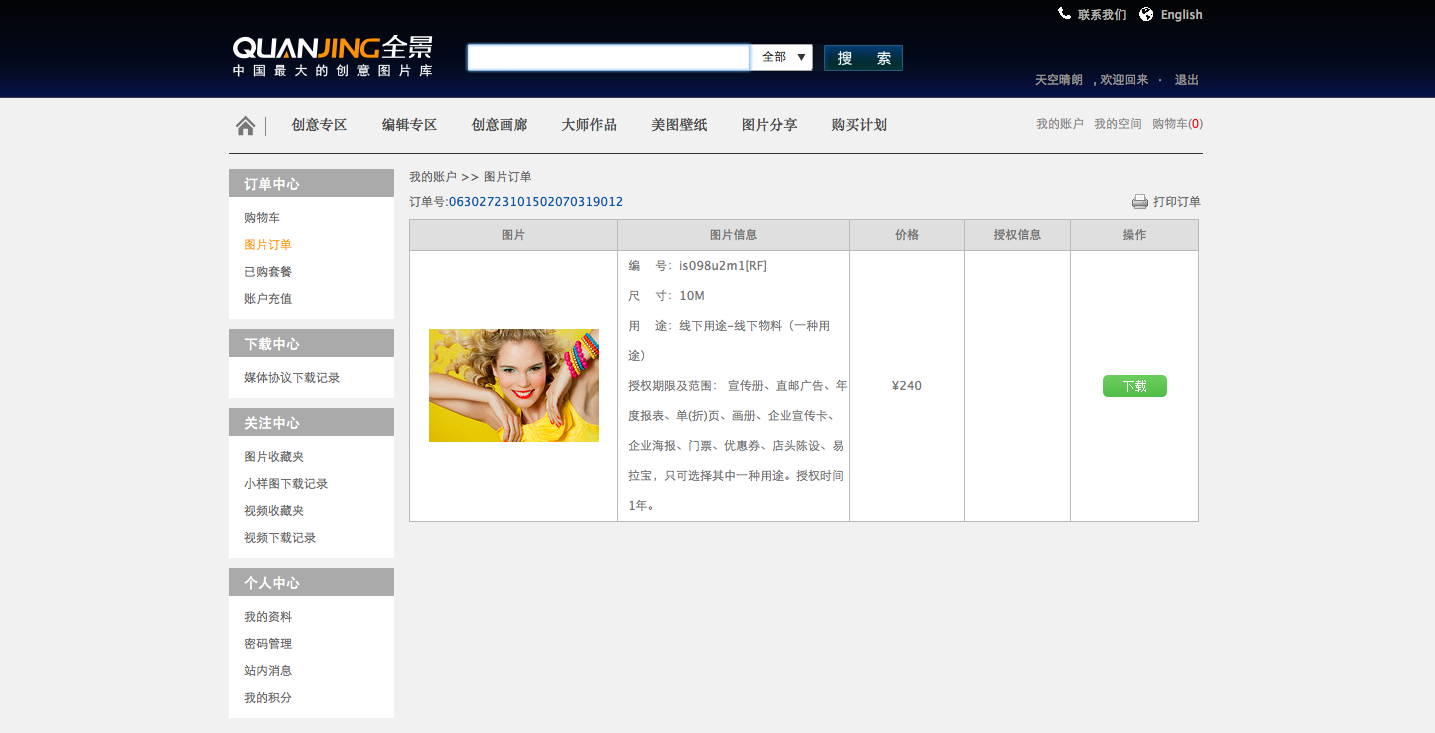Open 购物车(0) in top right

[1177, 124]
